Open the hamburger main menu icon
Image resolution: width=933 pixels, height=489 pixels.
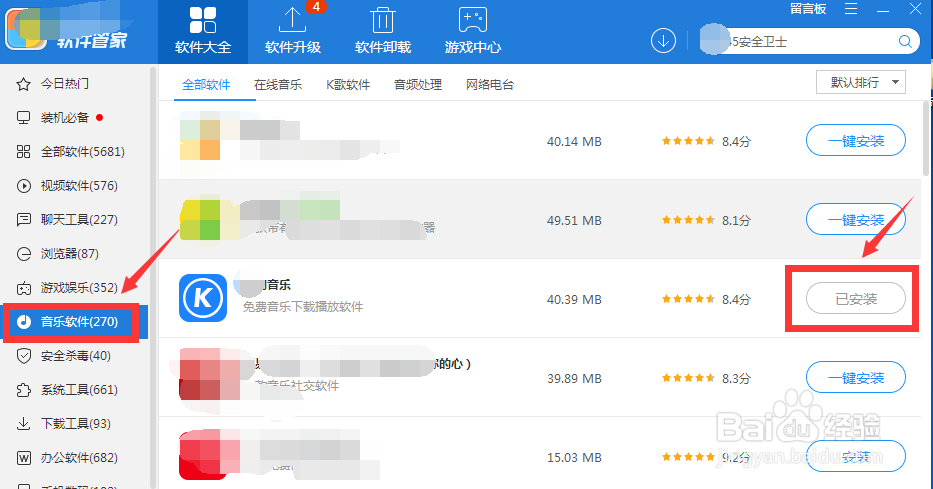(851, 9)
